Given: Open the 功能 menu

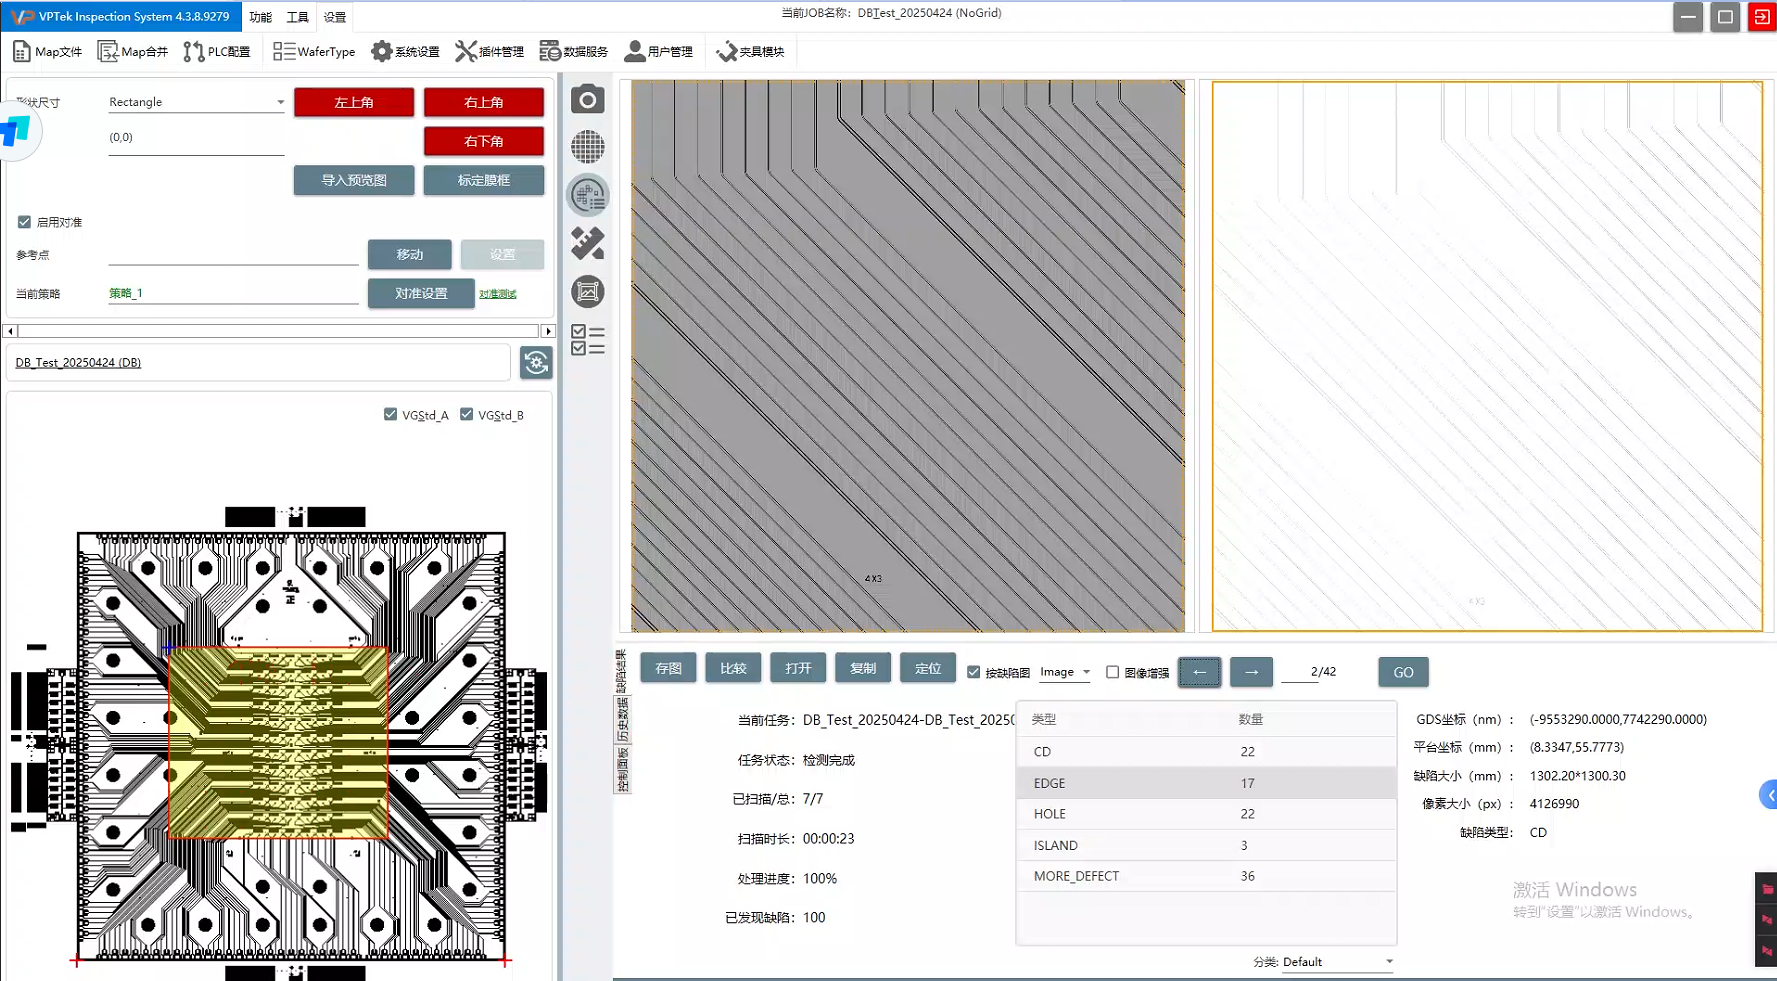Looking at the screenshot, I should 260,17.
